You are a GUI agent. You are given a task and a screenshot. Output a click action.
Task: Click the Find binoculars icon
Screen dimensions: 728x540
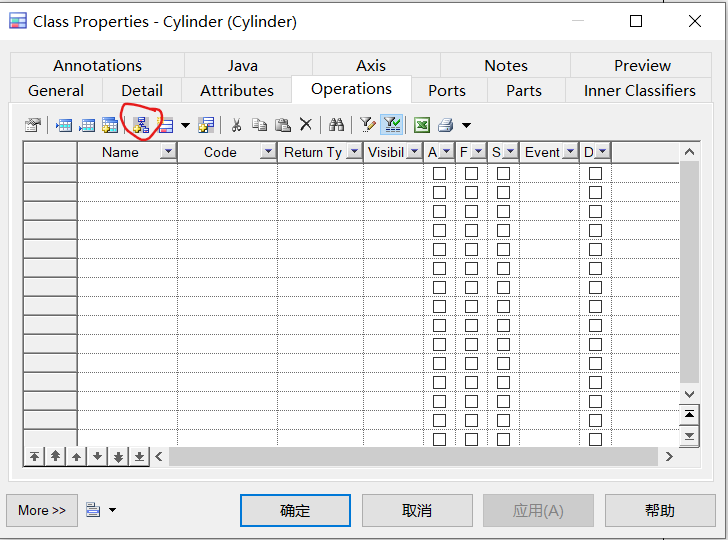tap(336, 125)
